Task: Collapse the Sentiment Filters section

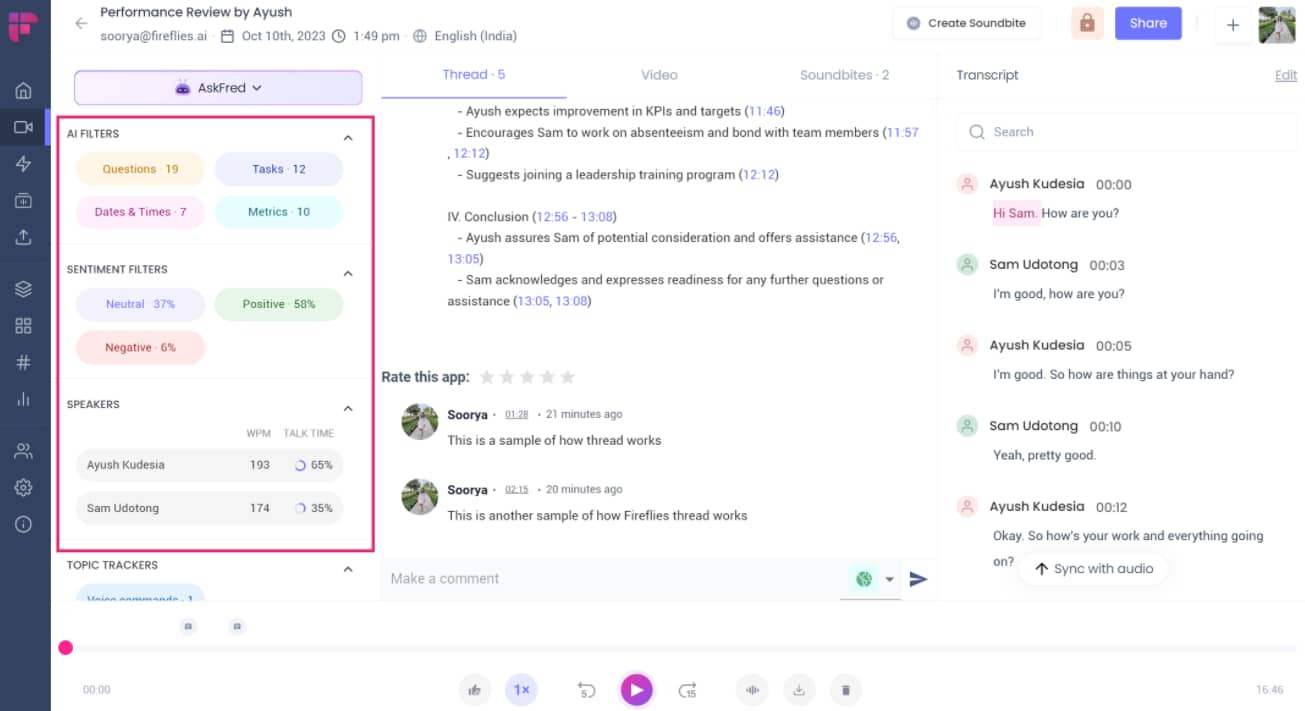Action: (x=347, y=272)
